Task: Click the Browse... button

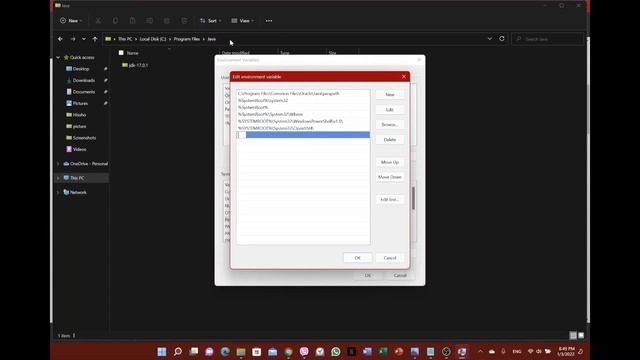Action: (x=390, y=124)
